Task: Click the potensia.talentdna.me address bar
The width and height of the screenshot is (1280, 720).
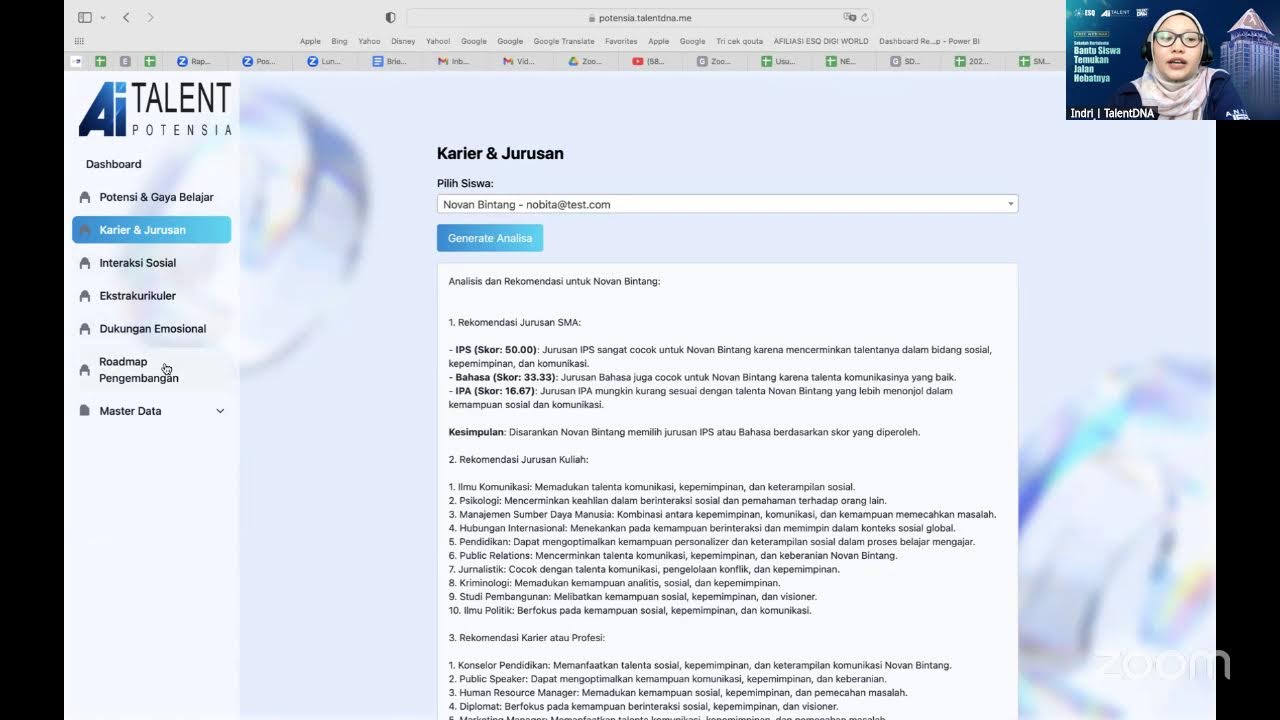Action: 640,17
